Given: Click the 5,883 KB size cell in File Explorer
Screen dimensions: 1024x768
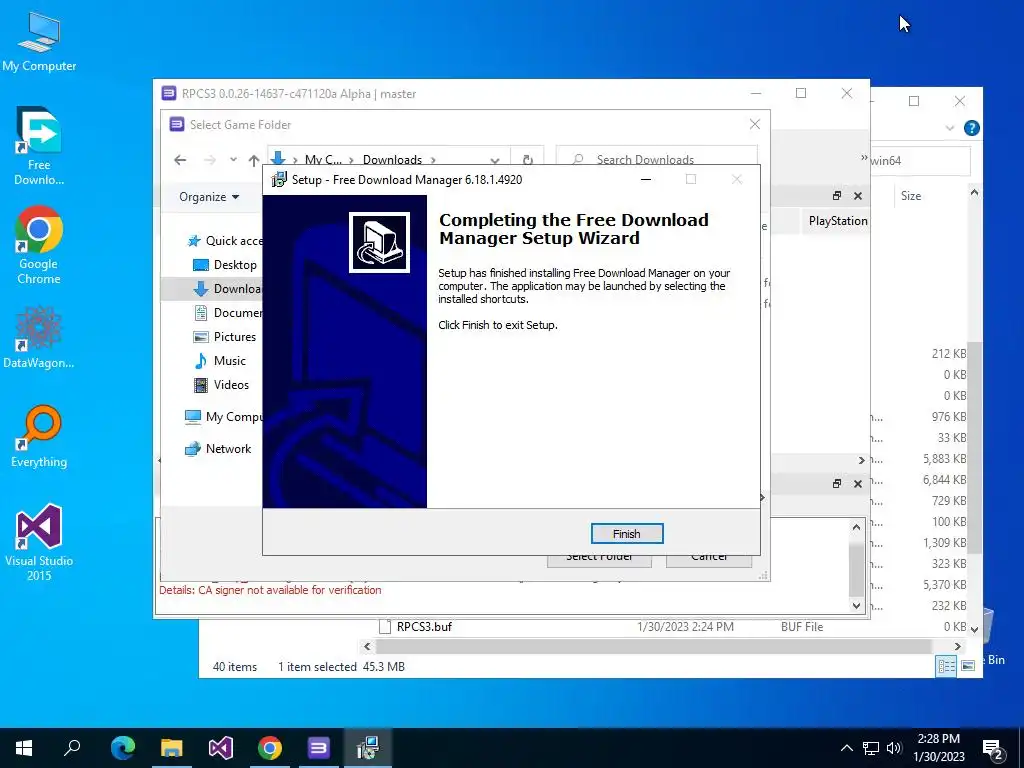Looking at the screenshot, I should pyautogui.click(x=944, y=459).
